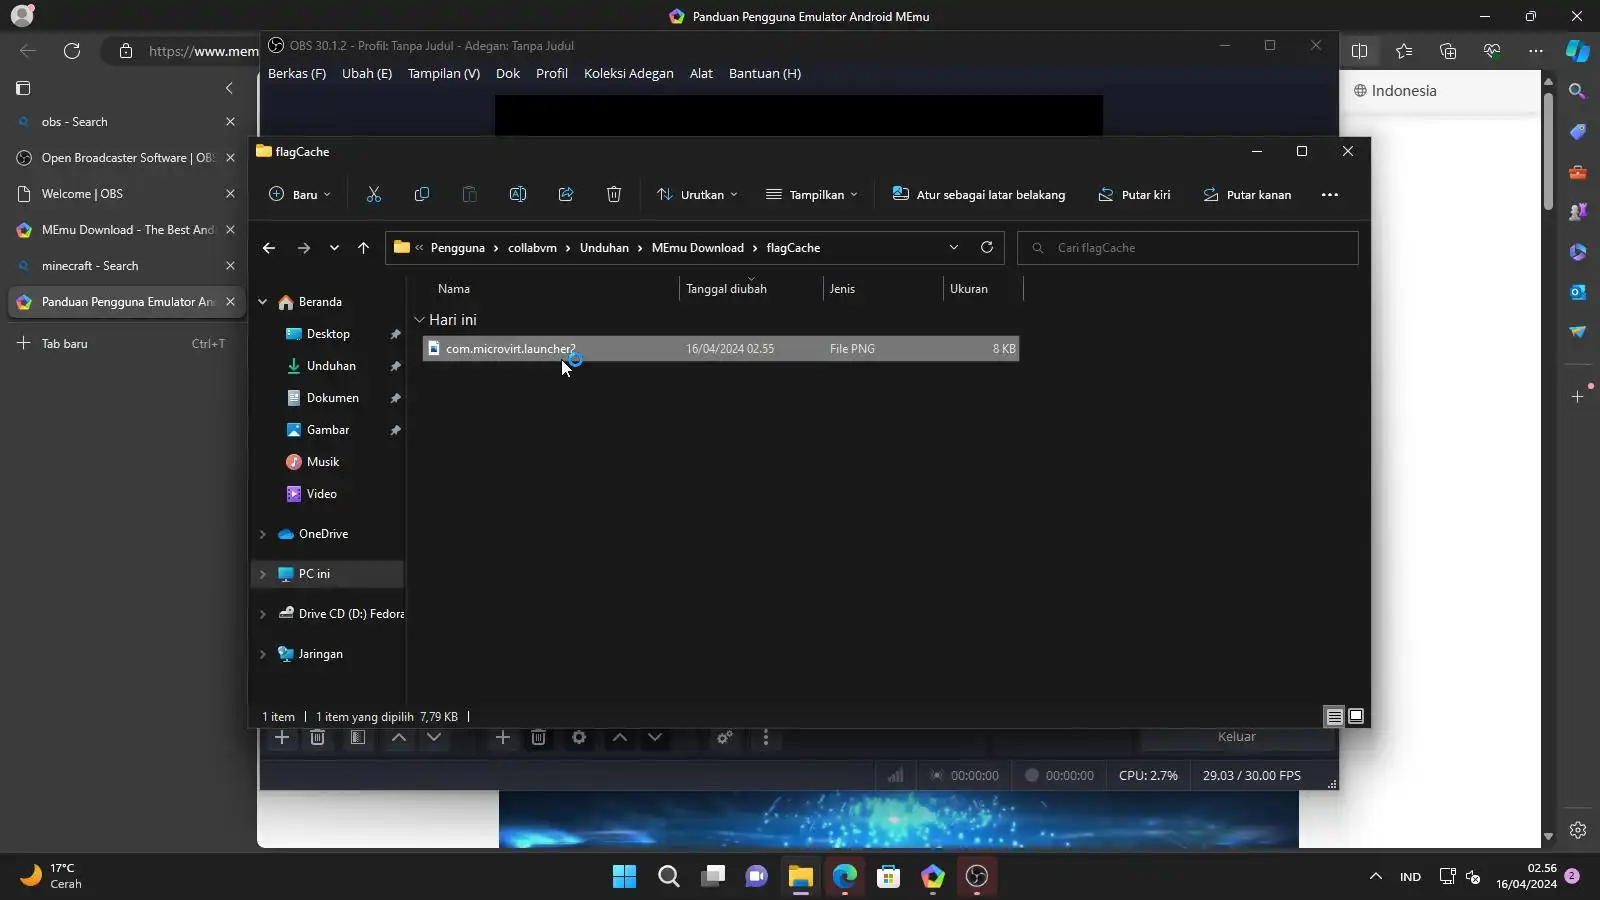Click the Share icon in File Explorer toolbar
The height and width of the screenshot is (900, 1600).
[x=566, y=195]
